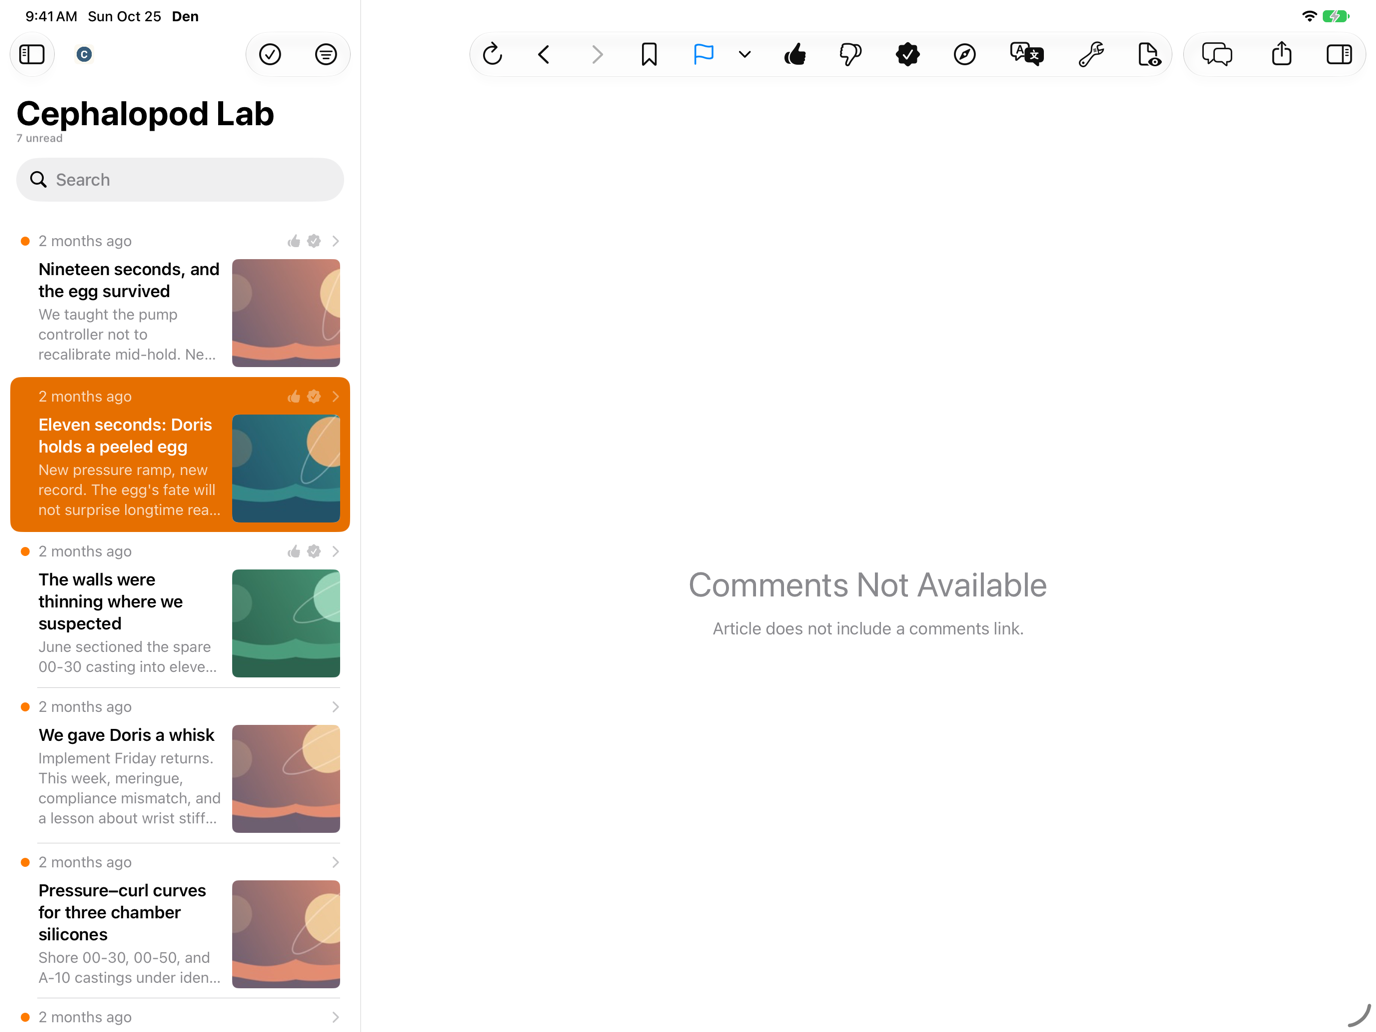Share the current article
Image resolution: width=1376 pixels, height=1032 pixels.
[1282, 54]
